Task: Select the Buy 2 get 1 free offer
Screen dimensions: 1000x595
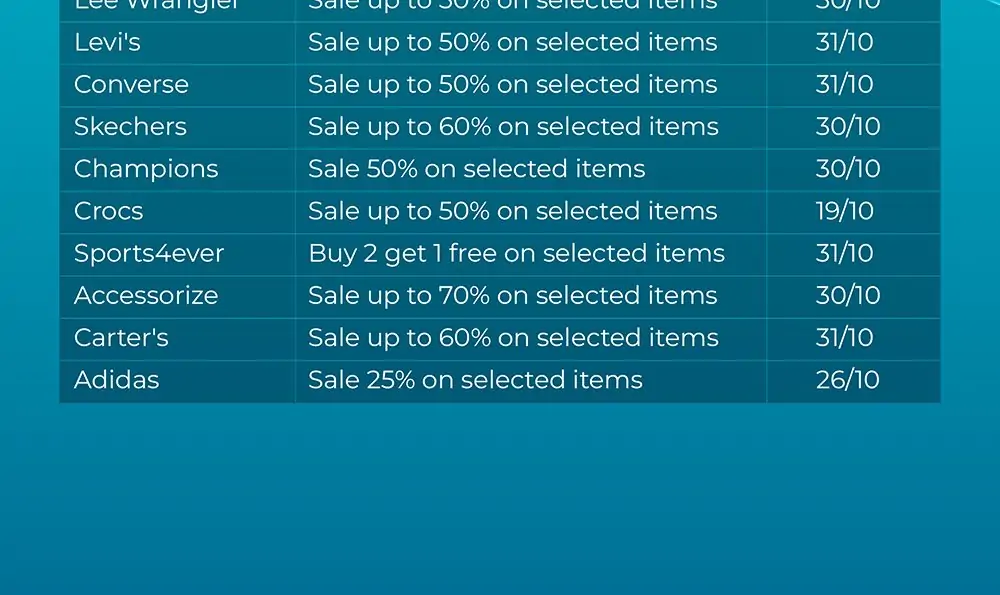Action: (517, 254)
